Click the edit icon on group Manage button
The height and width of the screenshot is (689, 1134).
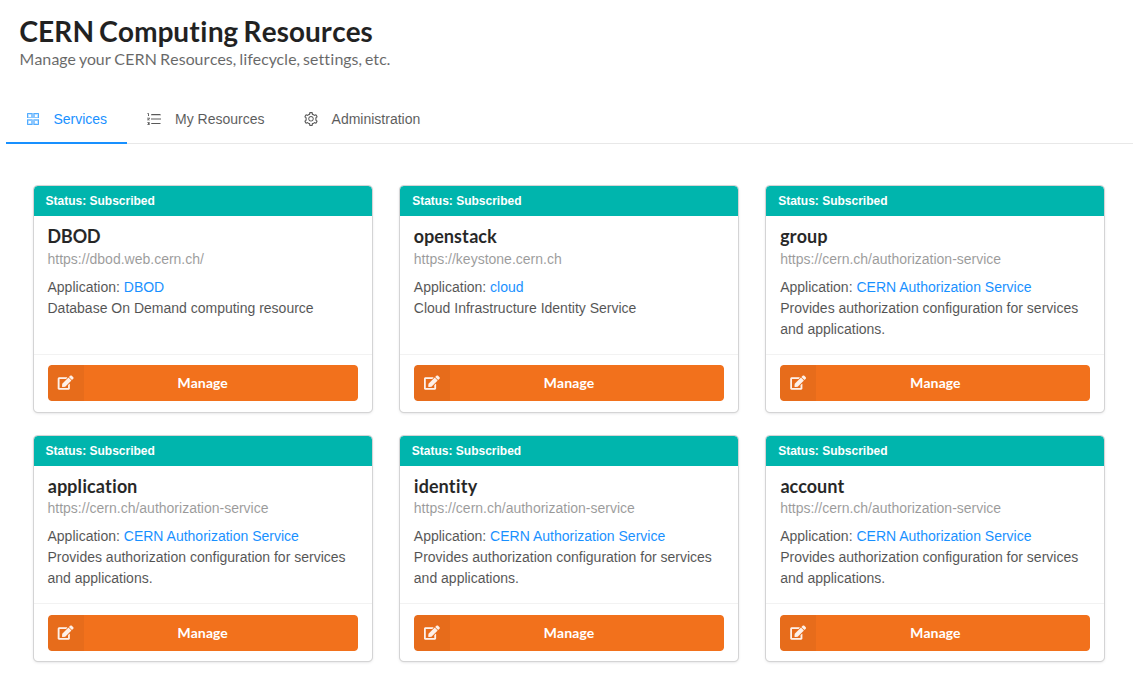(798, 383)
